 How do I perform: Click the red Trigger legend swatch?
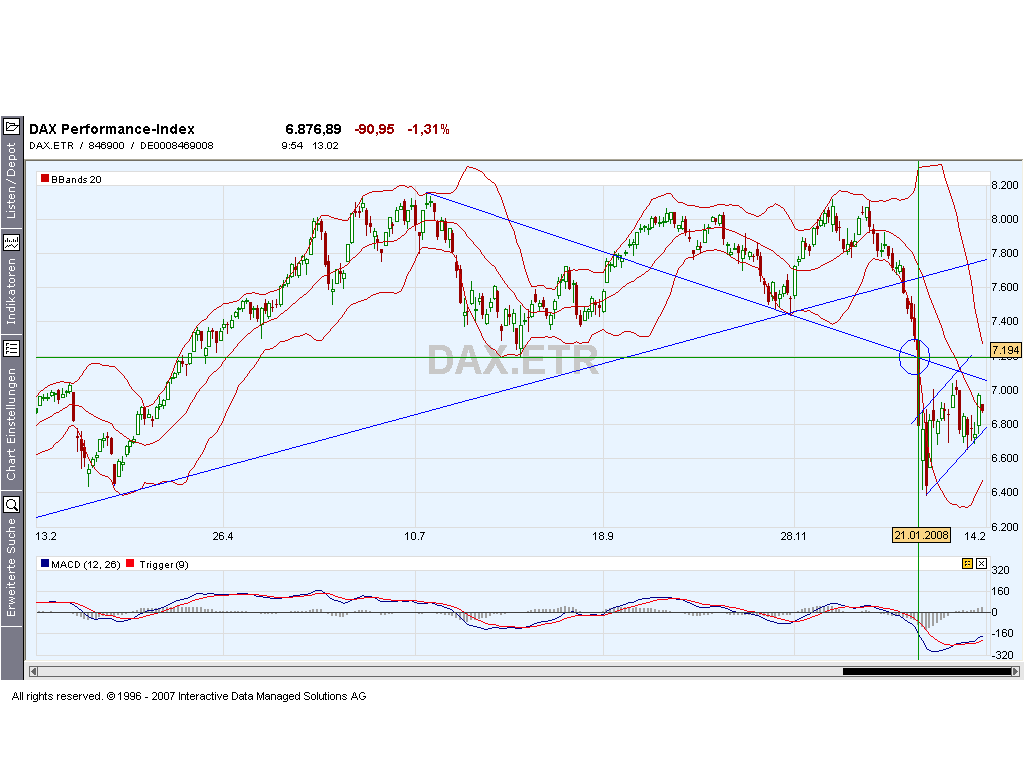tap(130, 563)
